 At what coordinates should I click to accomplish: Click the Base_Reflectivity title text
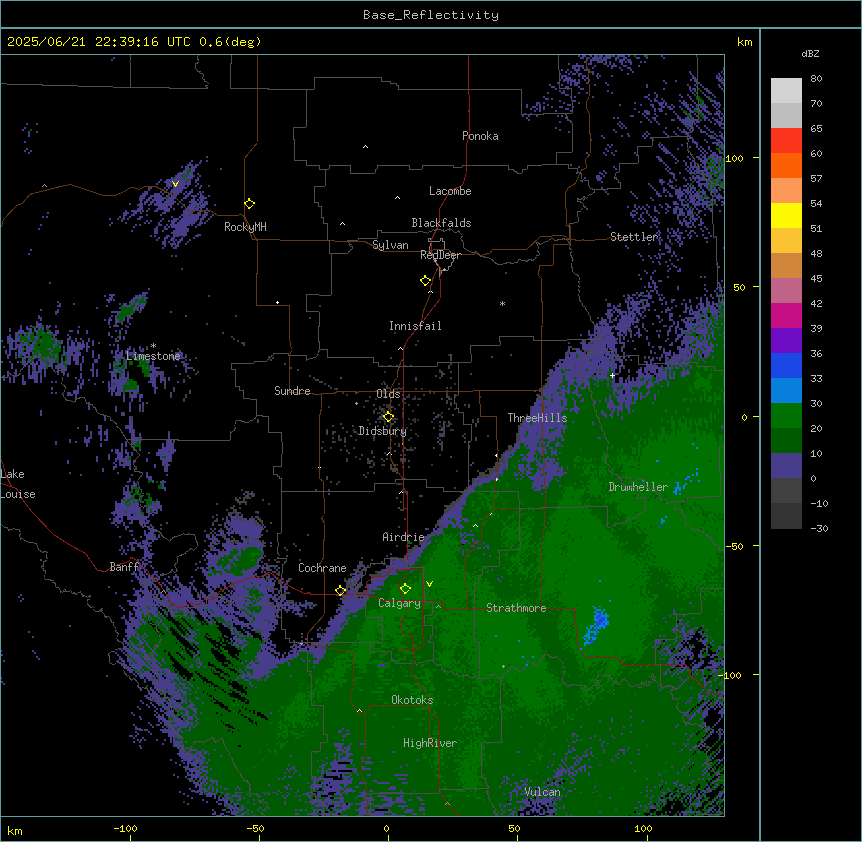(x=431, y=15)
